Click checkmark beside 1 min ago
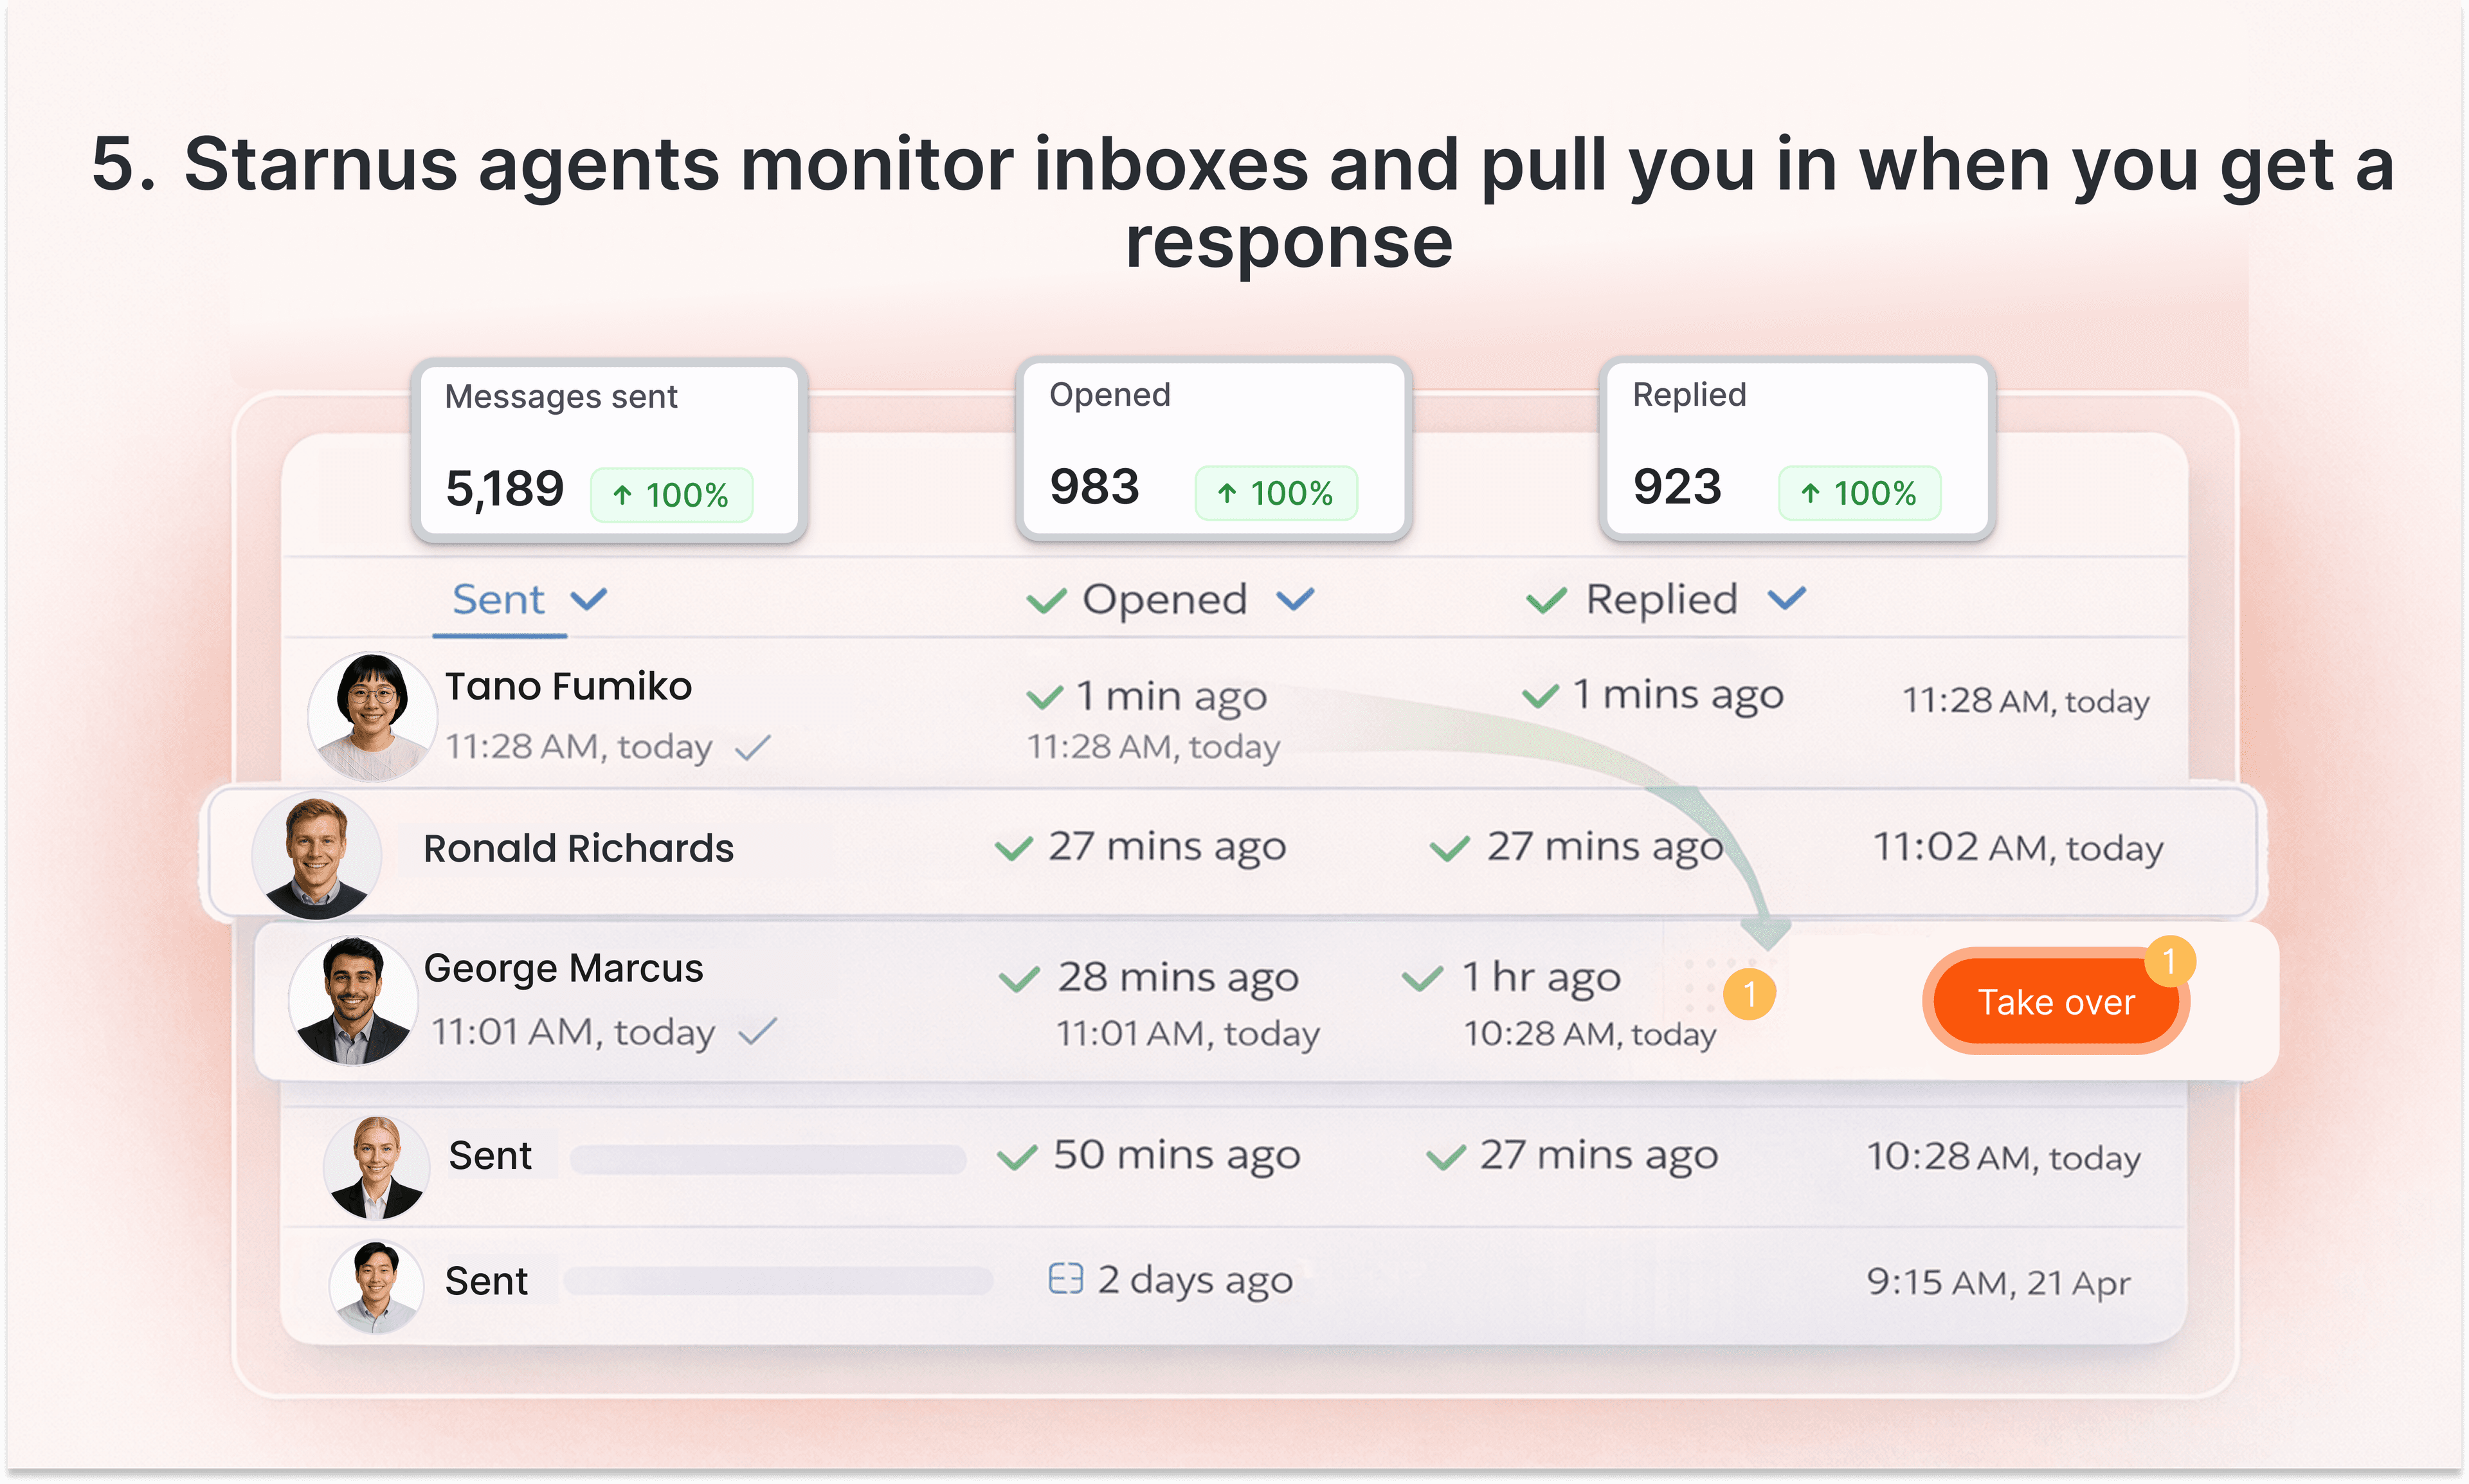This screenshot has height=1484, width=2469. (x=1044, y=697)
